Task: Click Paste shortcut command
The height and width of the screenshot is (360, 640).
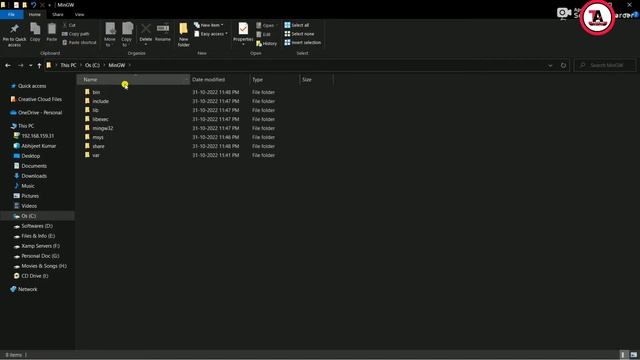Action: point(79,42)
